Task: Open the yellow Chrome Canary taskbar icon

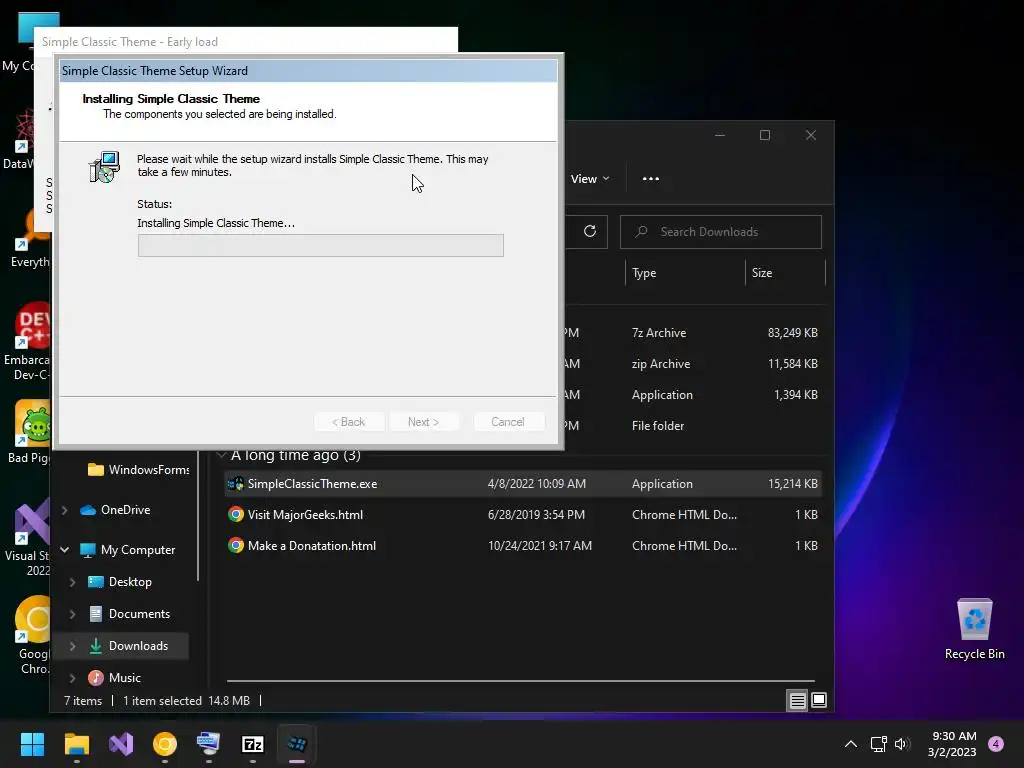Action: tap(165, 744)
